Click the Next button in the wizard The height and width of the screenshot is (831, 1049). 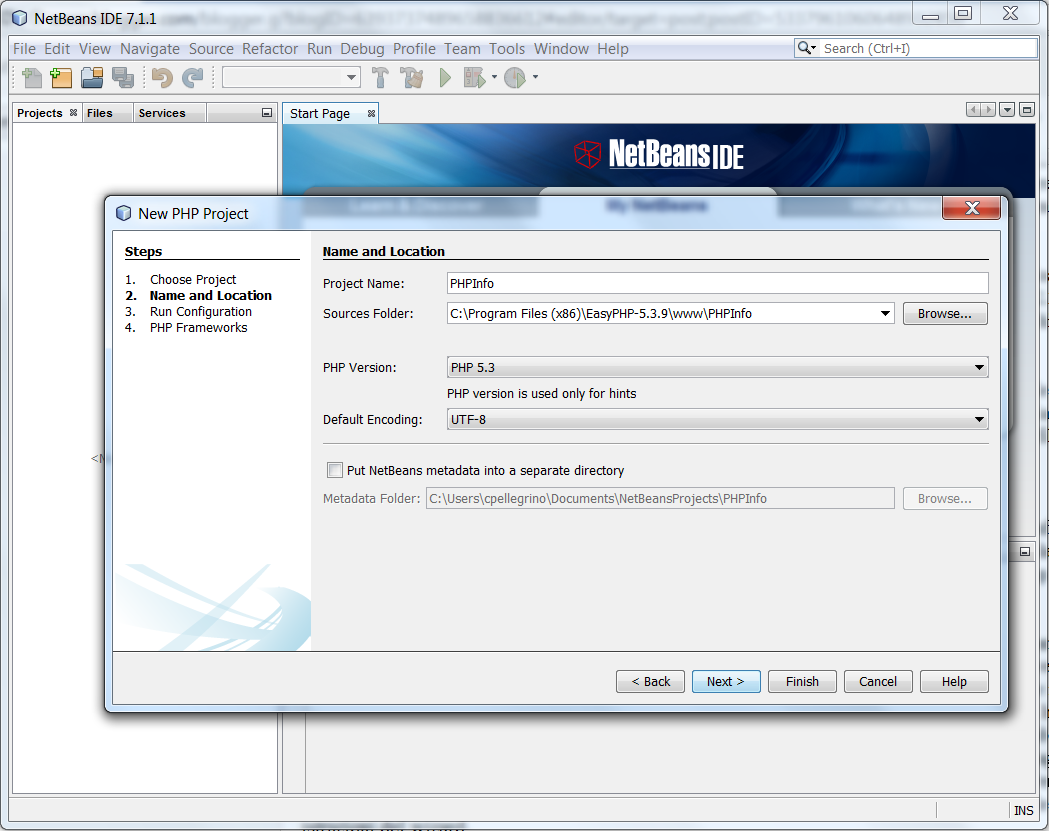726,681
